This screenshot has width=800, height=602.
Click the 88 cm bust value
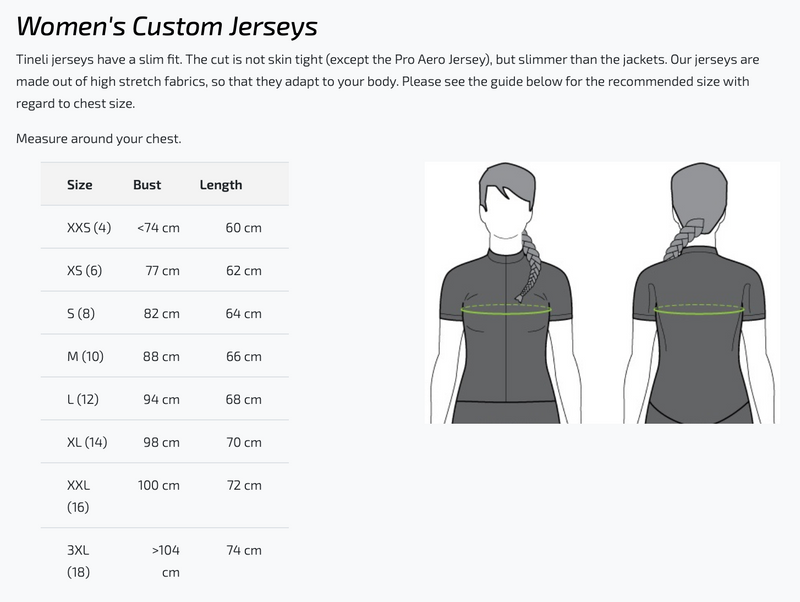161,356
